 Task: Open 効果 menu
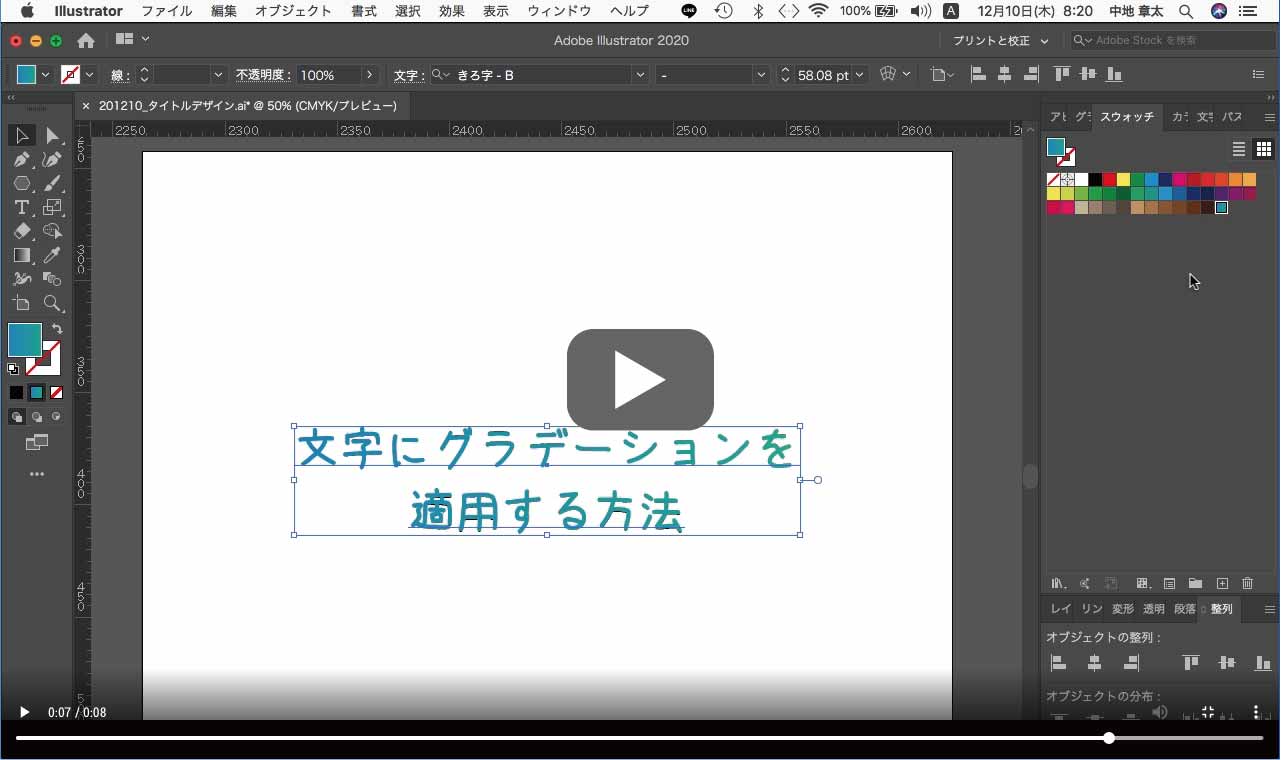click(x=452, y=11)
